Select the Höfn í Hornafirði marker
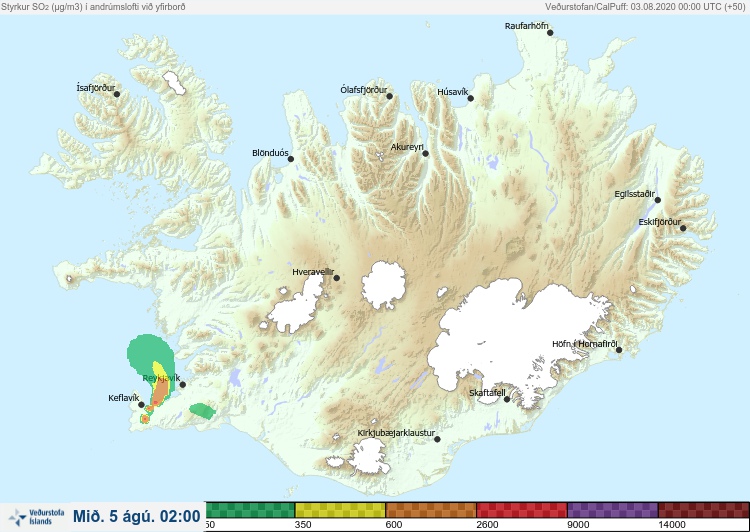Viewport: 750px width, 532px height. pyautogui.click(x=618, y=350)
